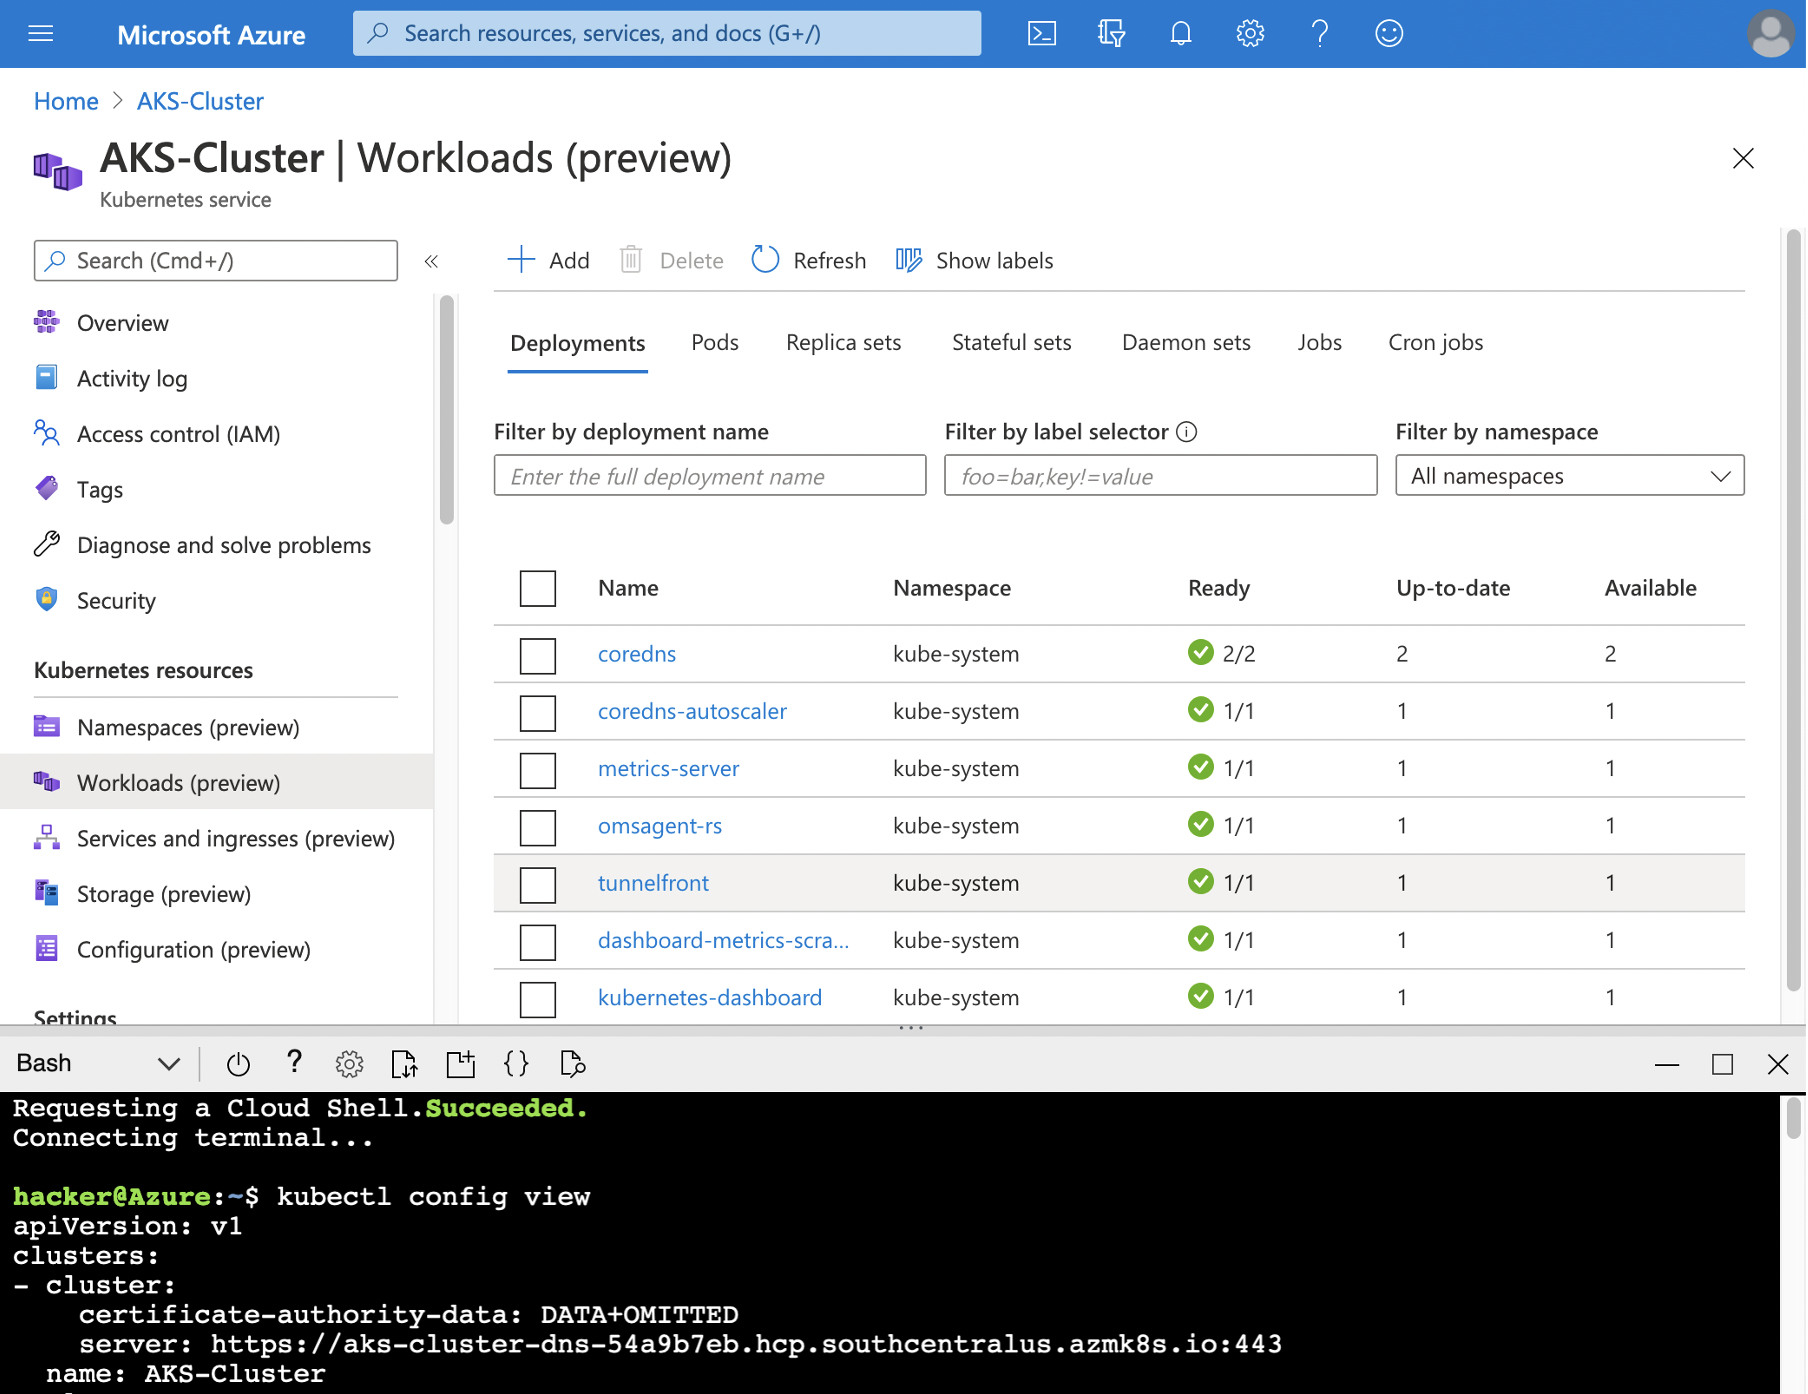Viewport: 1808px width, 1394px height.
Task: Open the coredns deployment link
Action: pyautogui.click(x=637, y=654)
